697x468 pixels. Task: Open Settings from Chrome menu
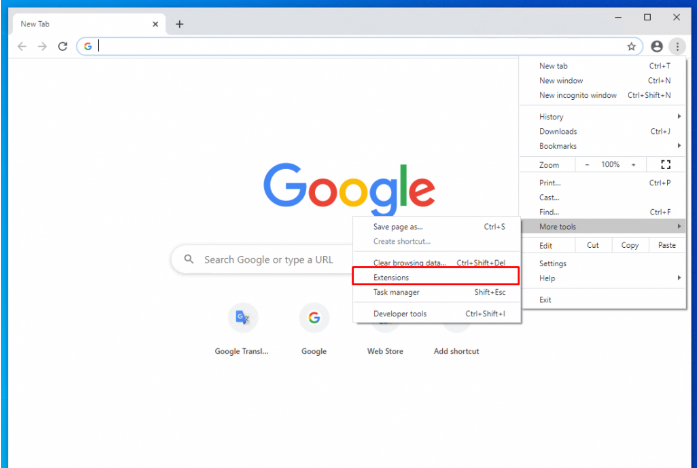(x=603, y=264)
